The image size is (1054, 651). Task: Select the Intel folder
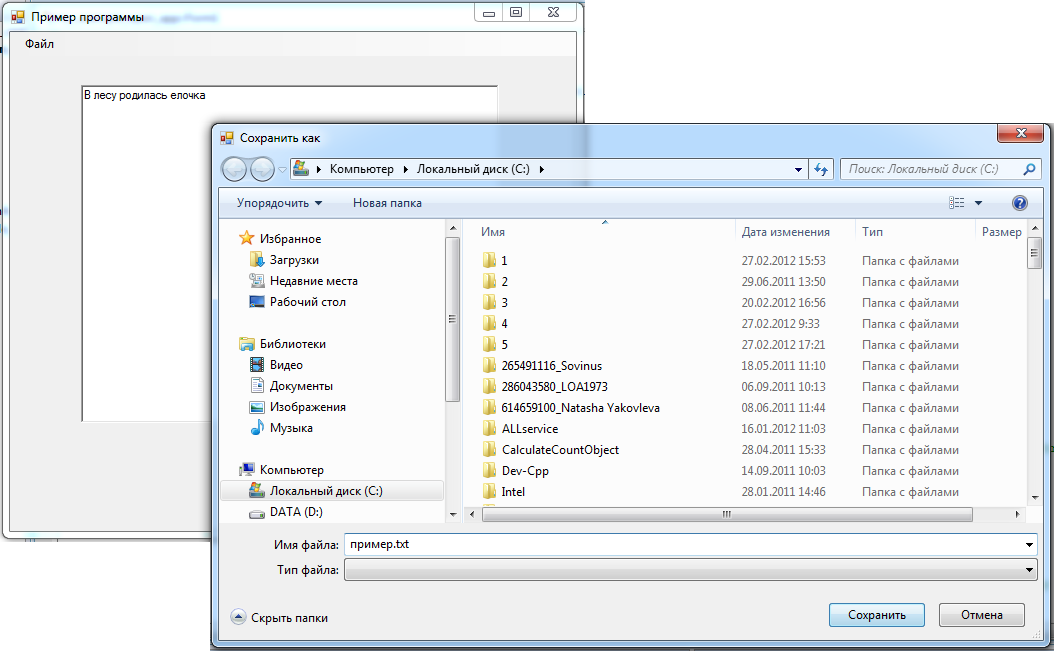coord(503,492)
